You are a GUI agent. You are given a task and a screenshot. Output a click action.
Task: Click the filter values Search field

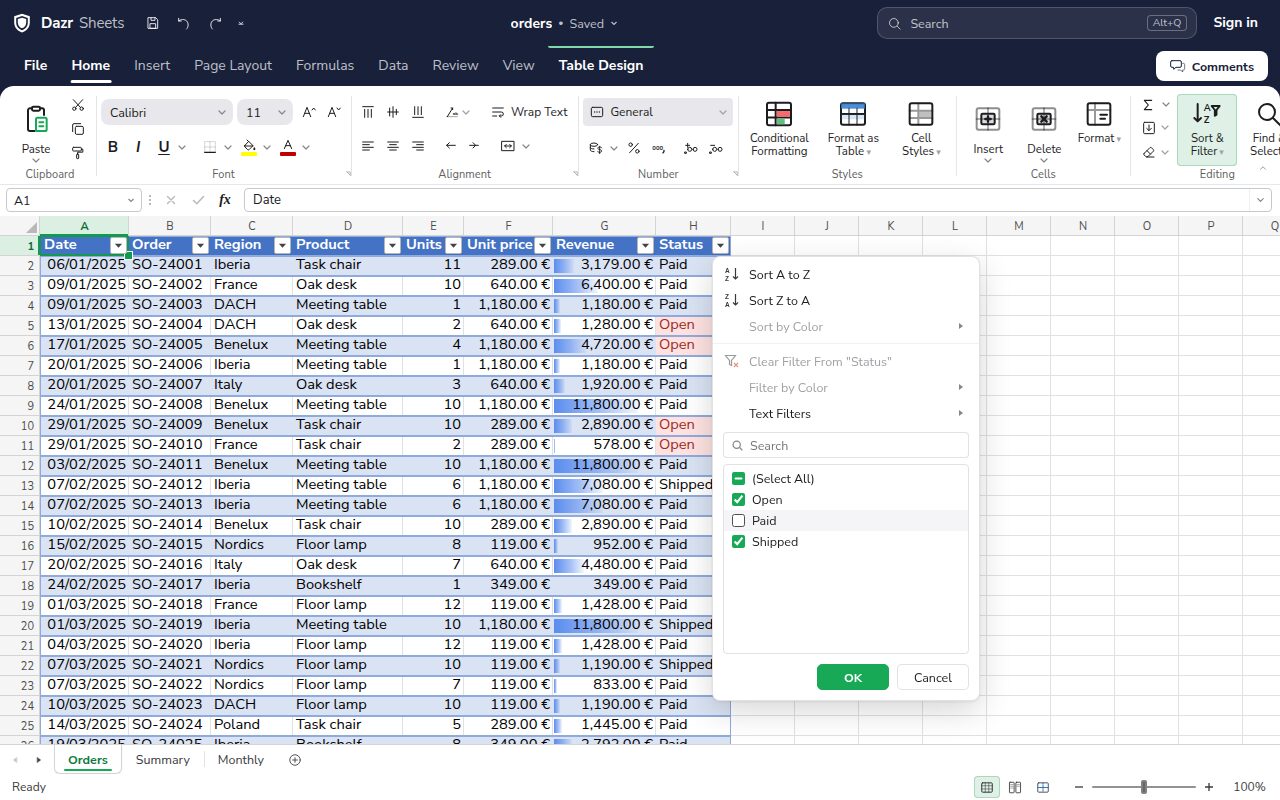846,445
